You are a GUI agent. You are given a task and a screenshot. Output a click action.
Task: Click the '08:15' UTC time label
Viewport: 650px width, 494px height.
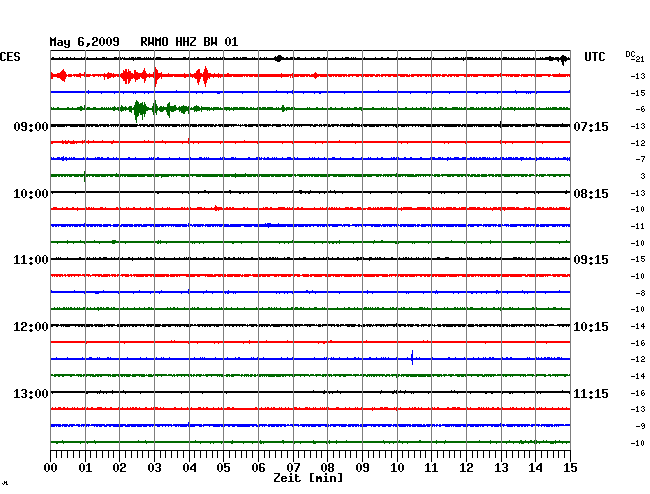[591, 194]
